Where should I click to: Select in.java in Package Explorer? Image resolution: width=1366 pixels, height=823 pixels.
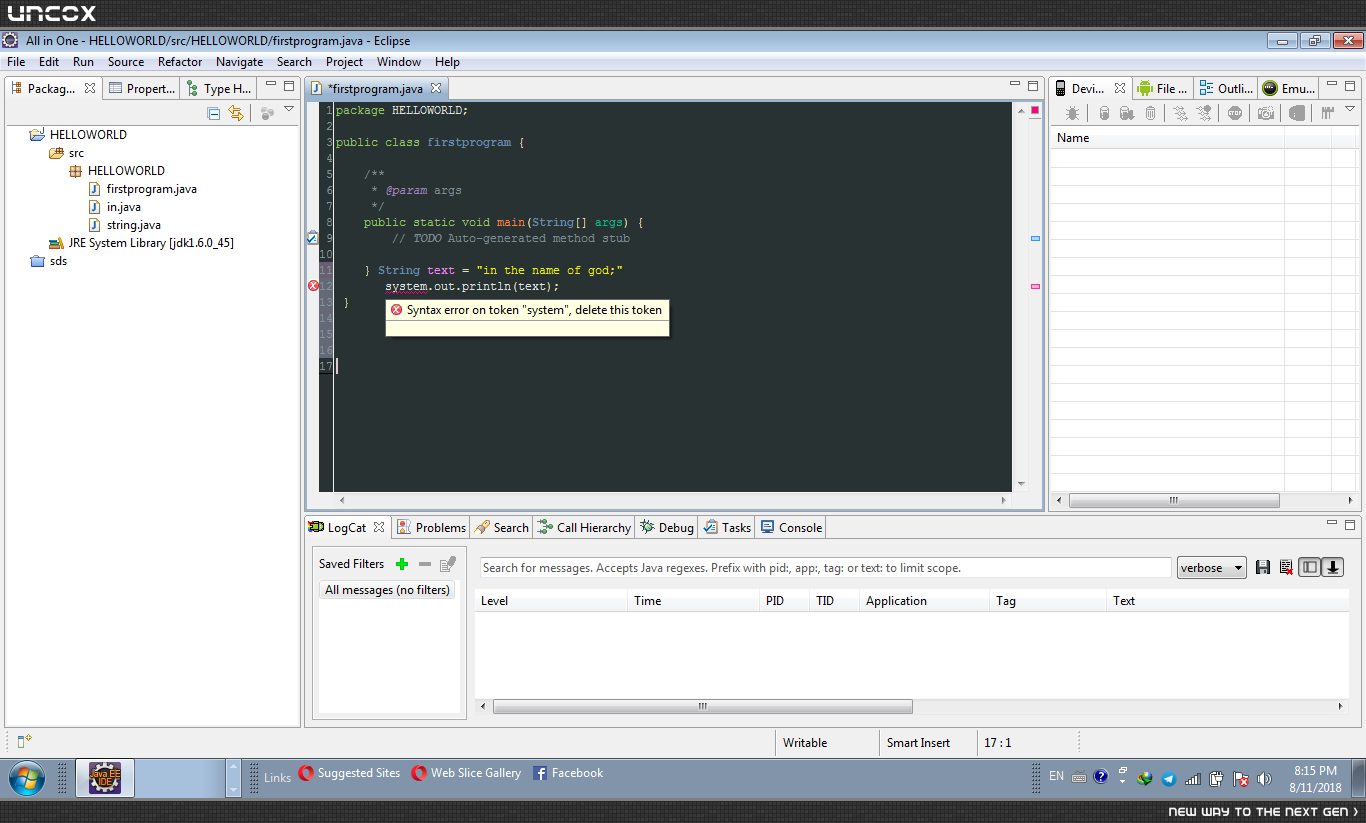[x=115, y=207]
